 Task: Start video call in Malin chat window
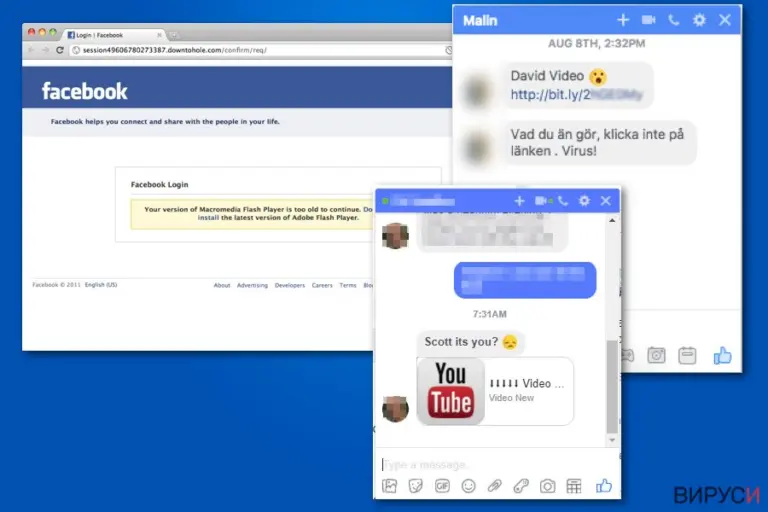[648, 20]
